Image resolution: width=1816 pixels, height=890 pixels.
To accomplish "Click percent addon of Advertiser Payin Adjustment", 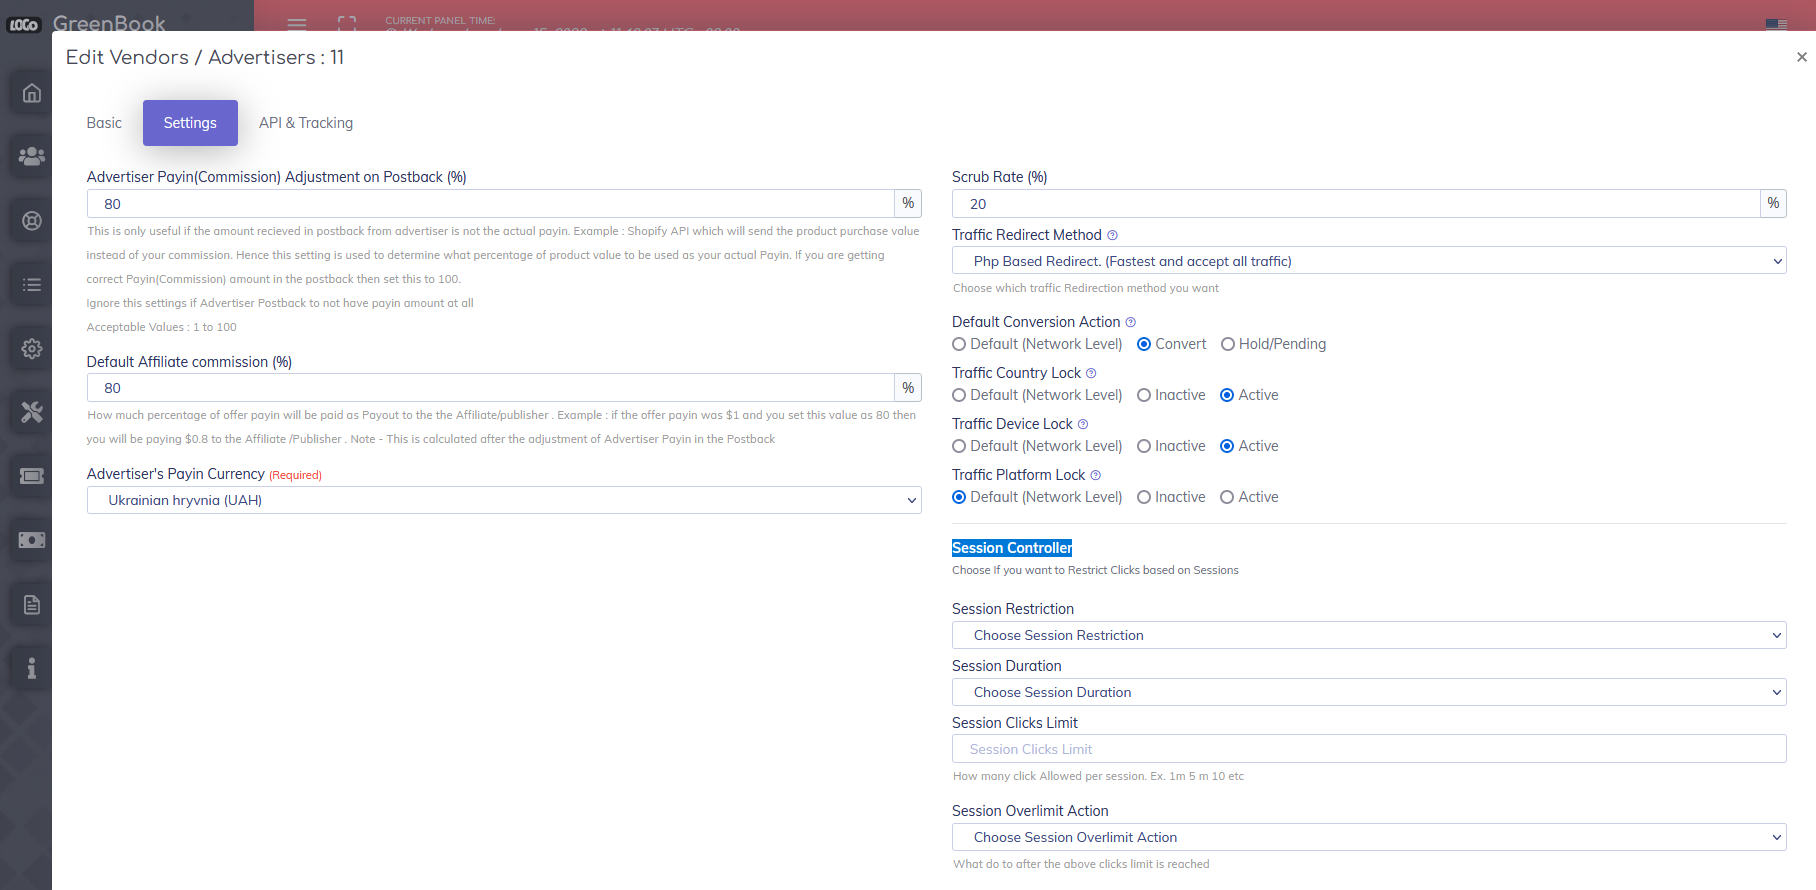I will pyautogui.click(x=908, y=203).
